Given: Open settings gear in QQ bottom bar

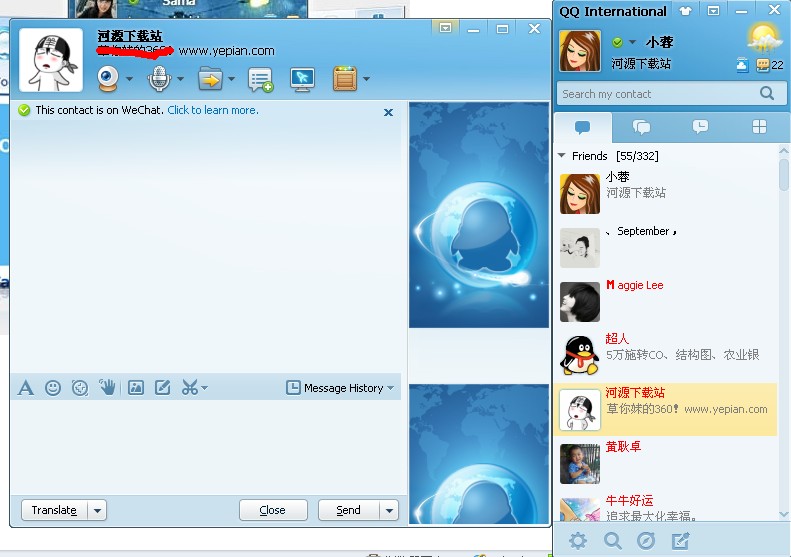Looking at the screenshot, I should (578, 541).
